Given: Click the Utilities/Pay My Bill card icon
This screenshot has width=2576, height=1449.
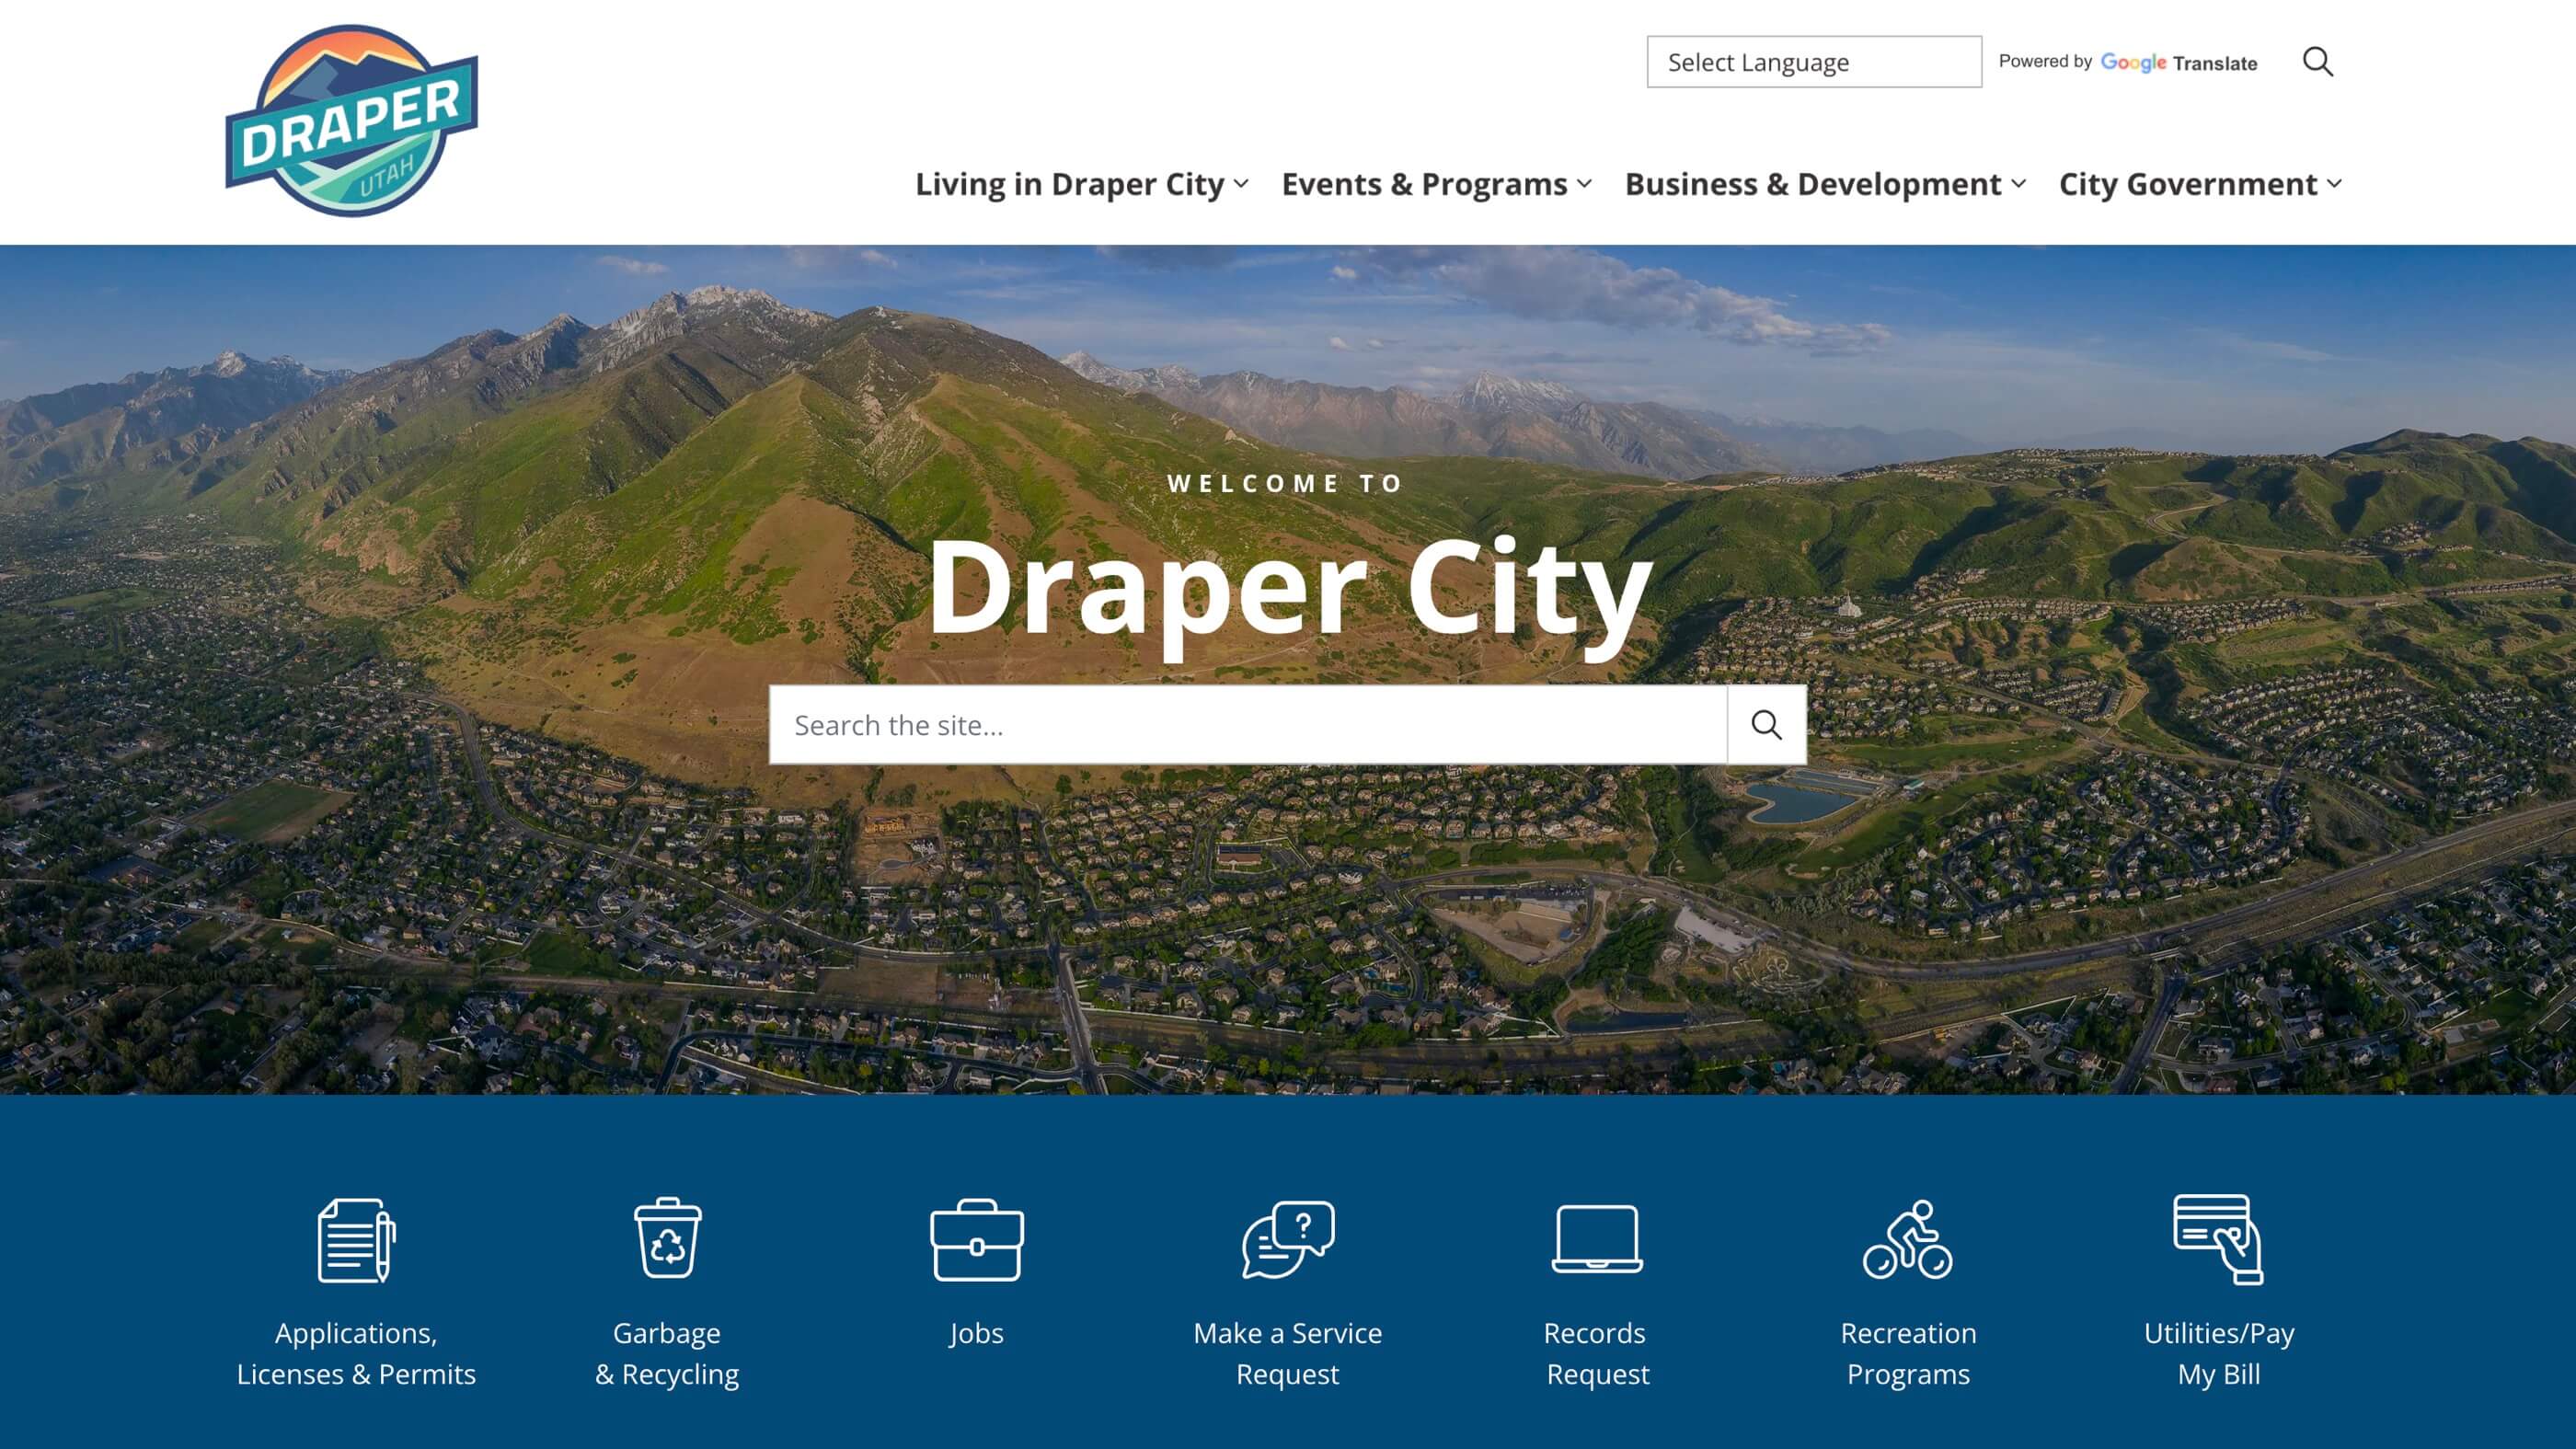Looking at the screenshot, I should [2218, 1240].
